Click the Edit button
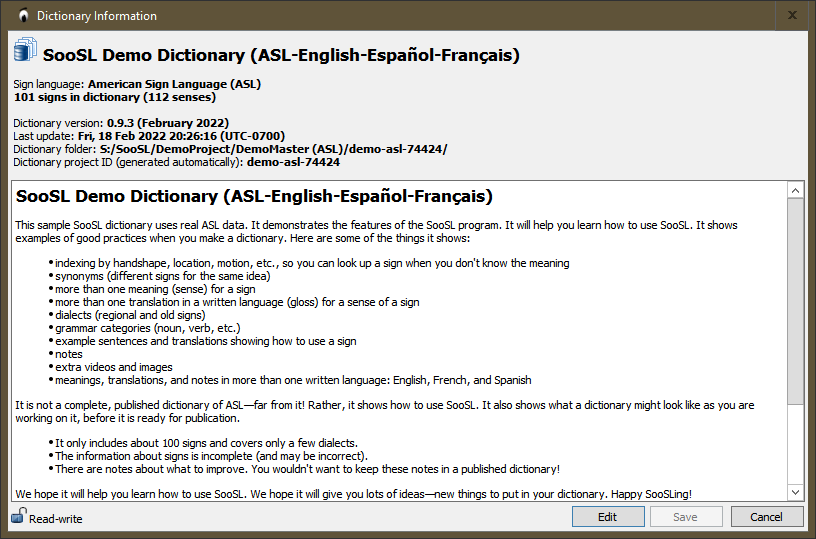Viewport: 816px width, 539px height. tap(608, 517)
